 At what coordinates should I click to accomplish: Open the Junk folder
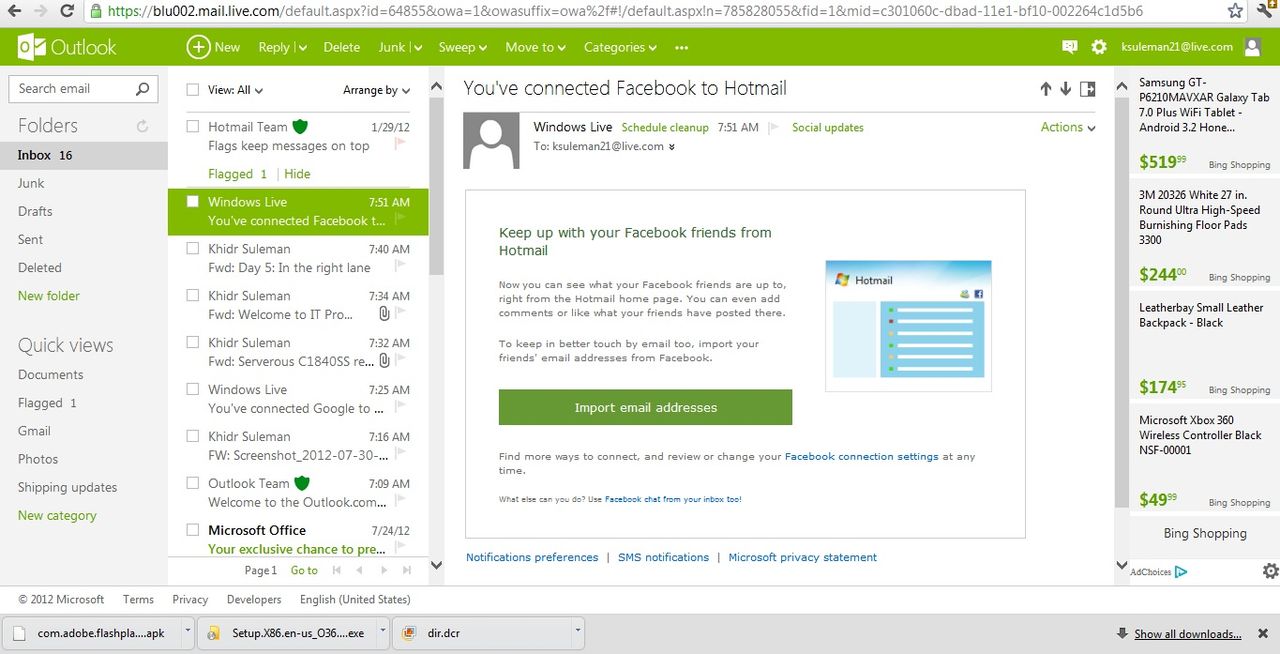click(x=31, y=183)
